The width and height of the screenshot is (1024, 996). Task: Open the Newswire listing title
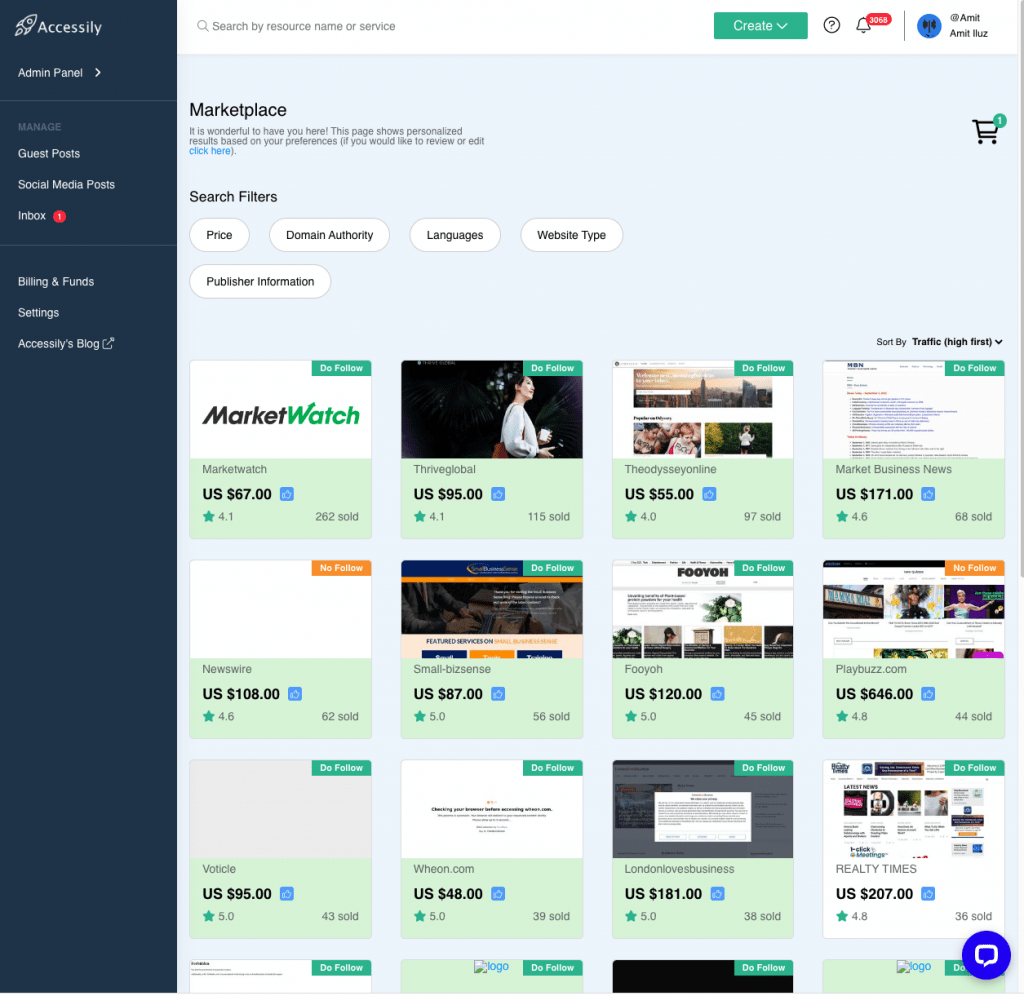[227, 669]
